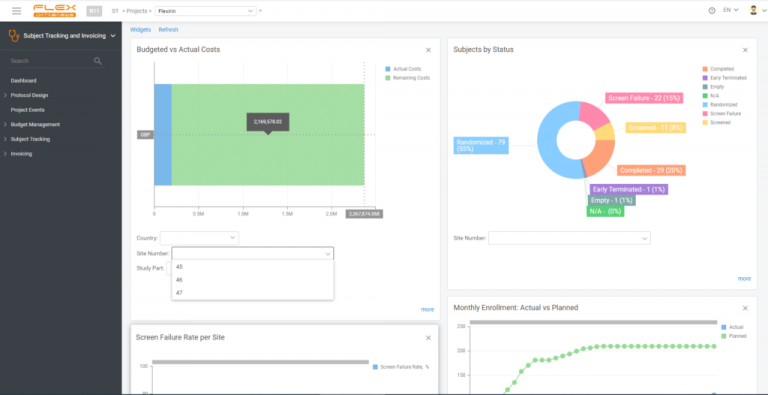Close the Screen Failure Rate per Site widget
768x395 pixels.
429,338
